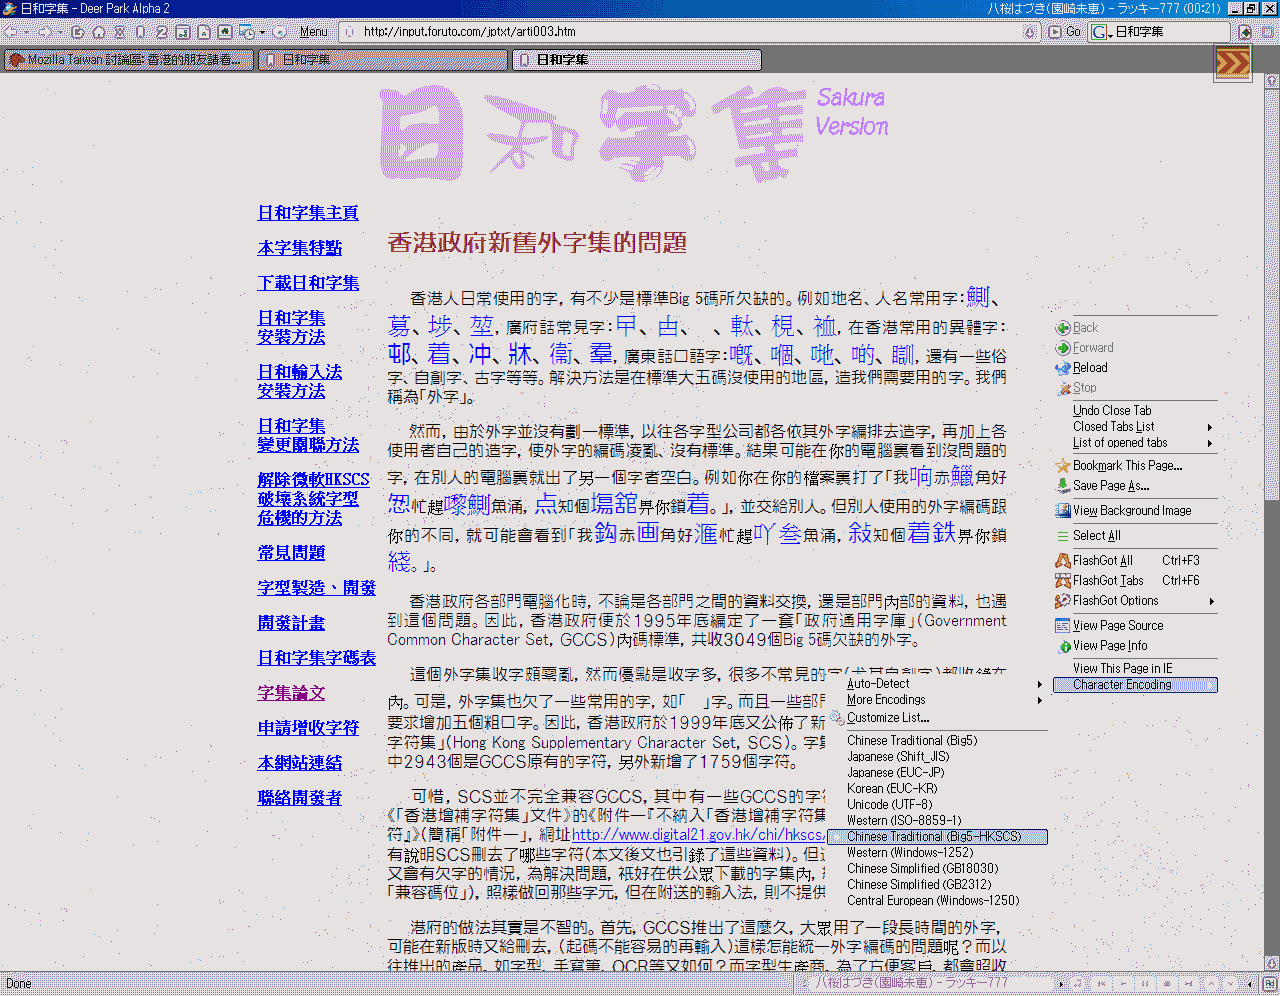
Task: Open the 常見問題 sidebar link
Action: 291,553
